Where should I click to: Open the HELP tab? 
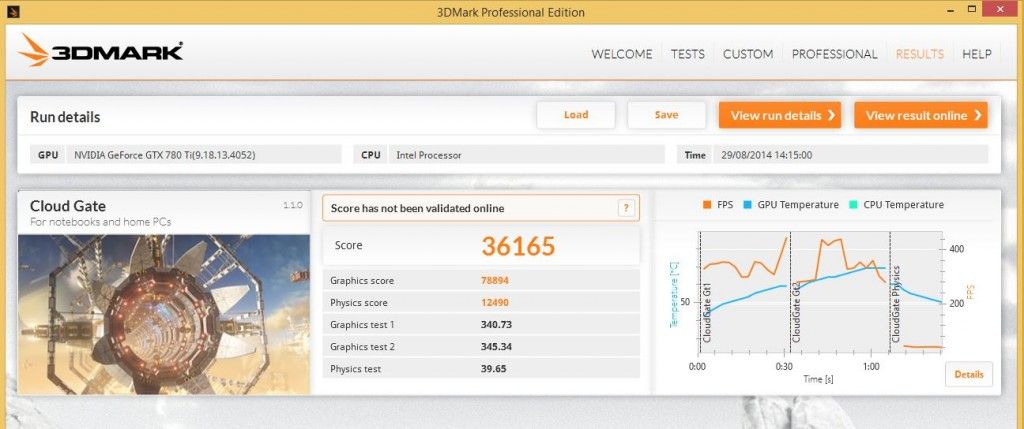977,54
